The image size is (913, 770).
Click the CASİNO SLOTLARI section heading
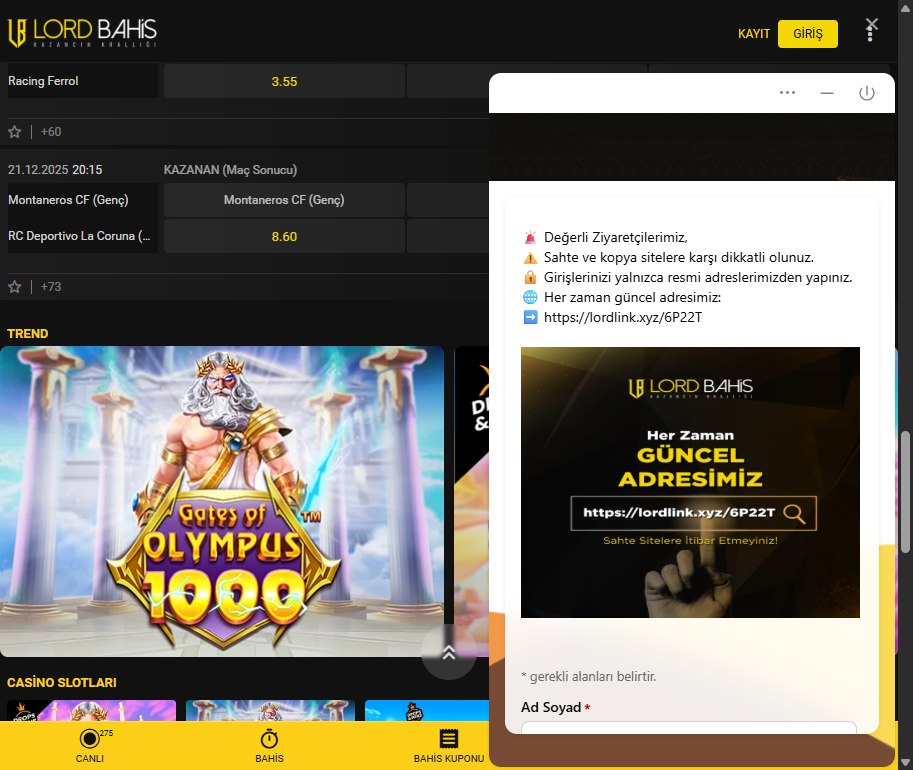tap(62, 683)
